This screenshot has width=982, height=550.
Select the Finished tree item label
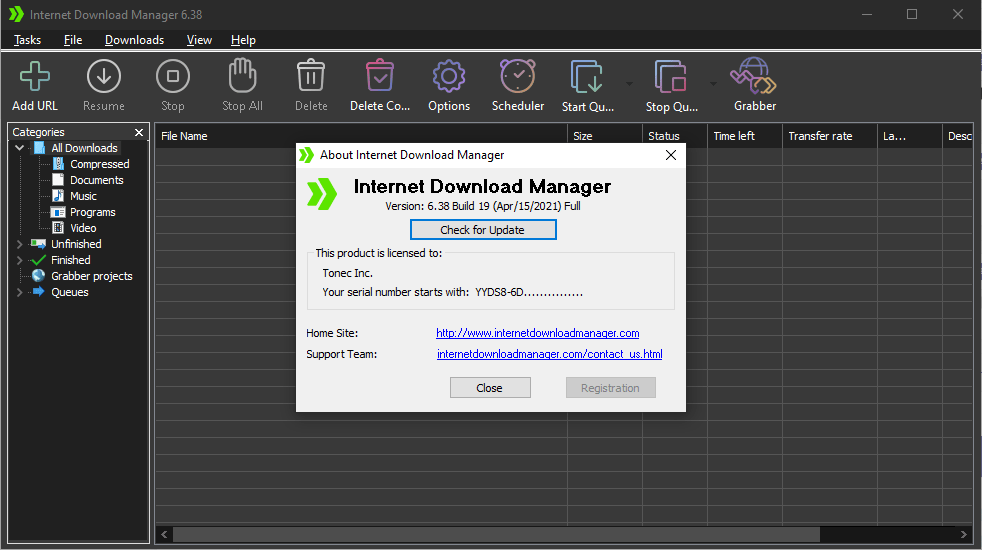click(x=71, y=260)
